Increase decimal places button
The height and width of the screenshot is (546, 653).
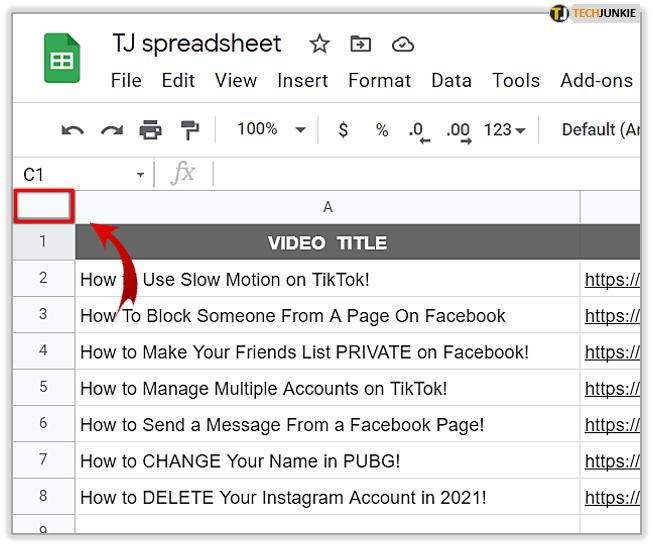[x=458, y=130]
